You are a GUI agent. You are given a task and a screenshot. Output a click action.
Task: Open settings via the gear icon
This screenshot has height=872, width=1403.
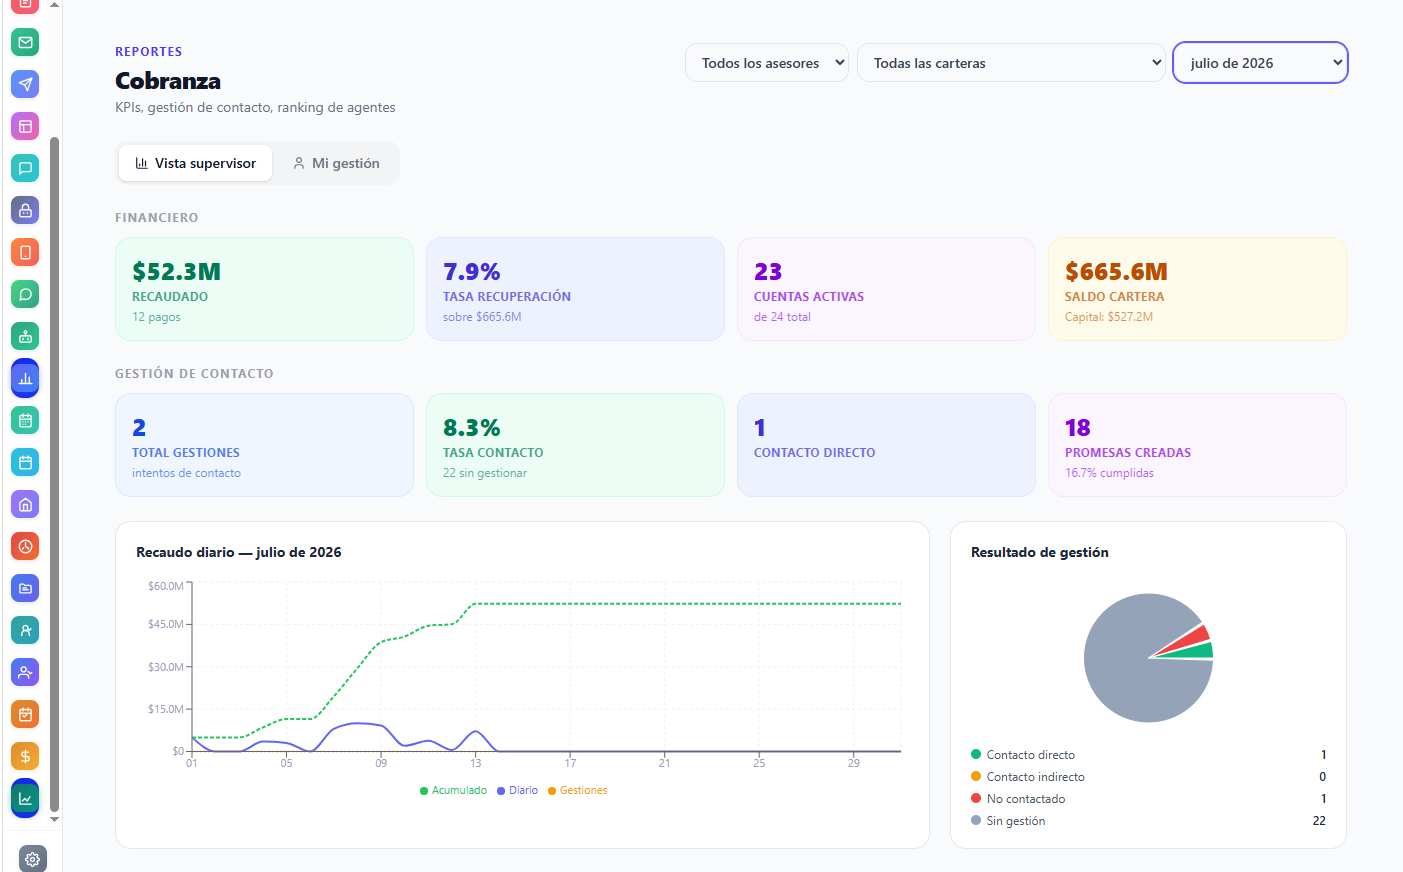click(32, 859)
